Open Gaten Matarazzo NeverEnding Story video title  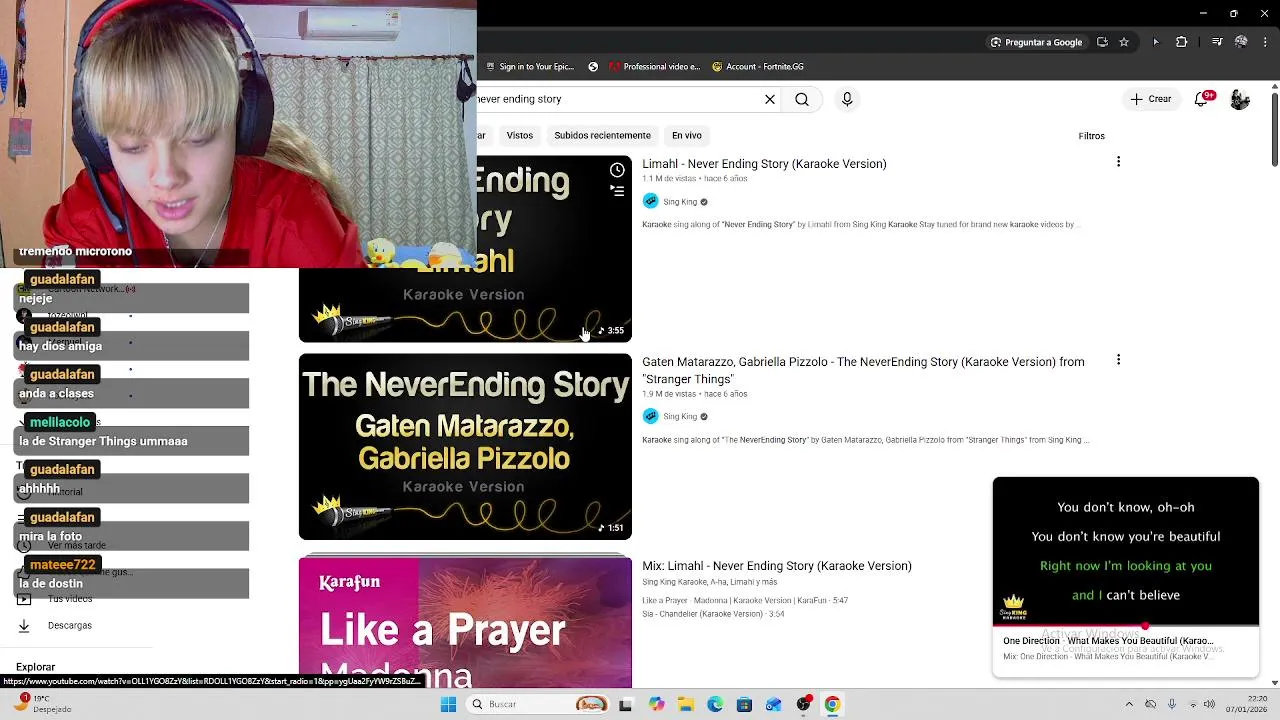[x=863, y=370]
